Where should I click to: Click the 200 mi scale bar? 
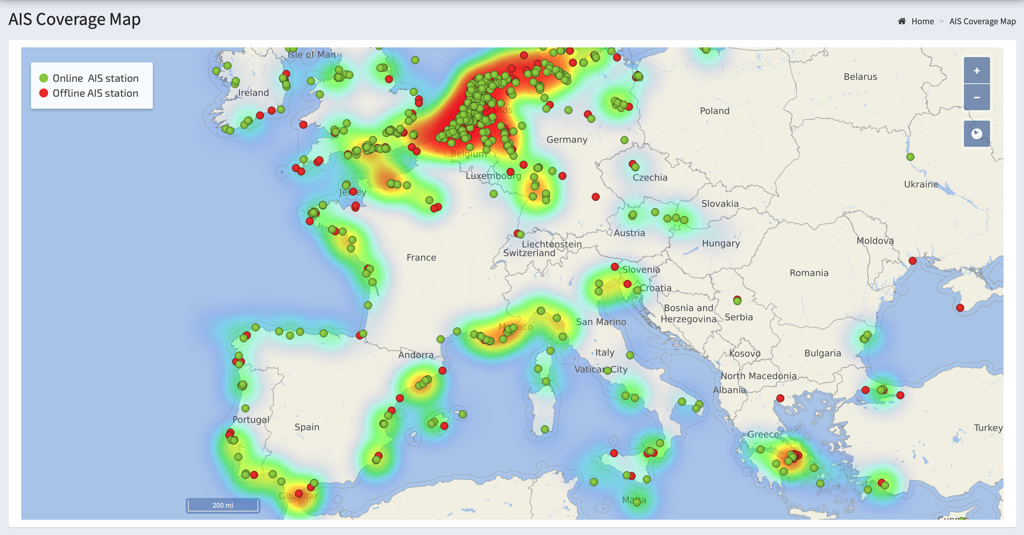tap(223, 506)
